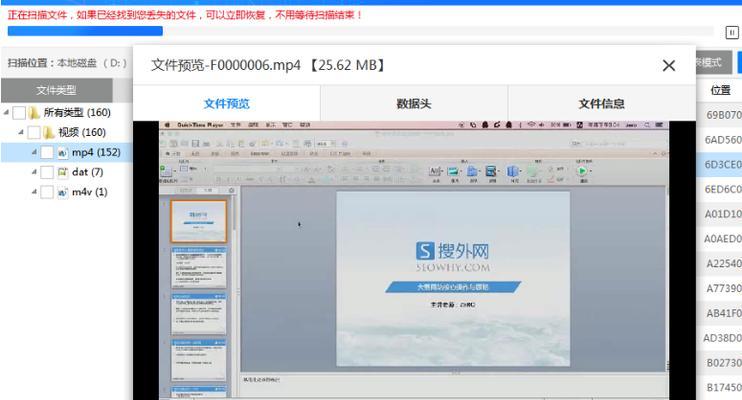Check the 所有类型 (160) checkbox

coord(19,113)
